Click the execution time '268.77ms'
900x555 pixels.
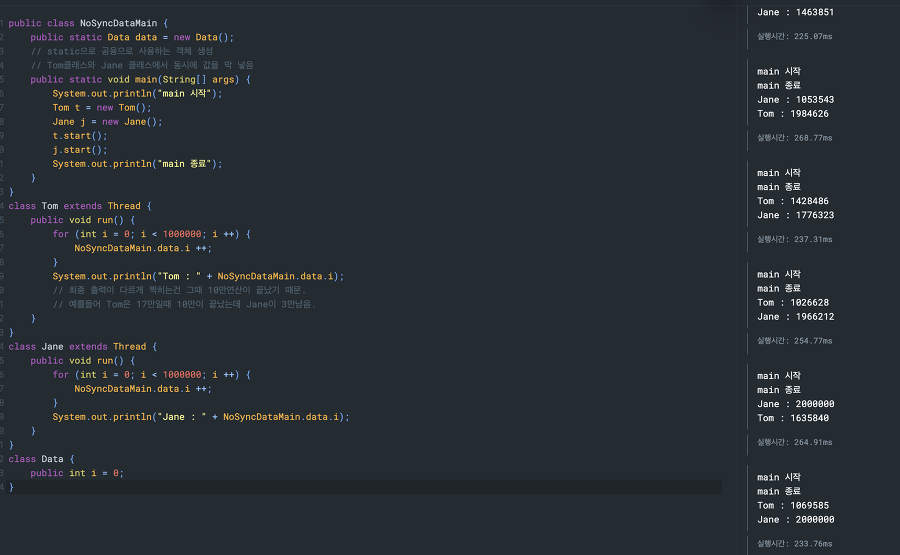(813, 138)
